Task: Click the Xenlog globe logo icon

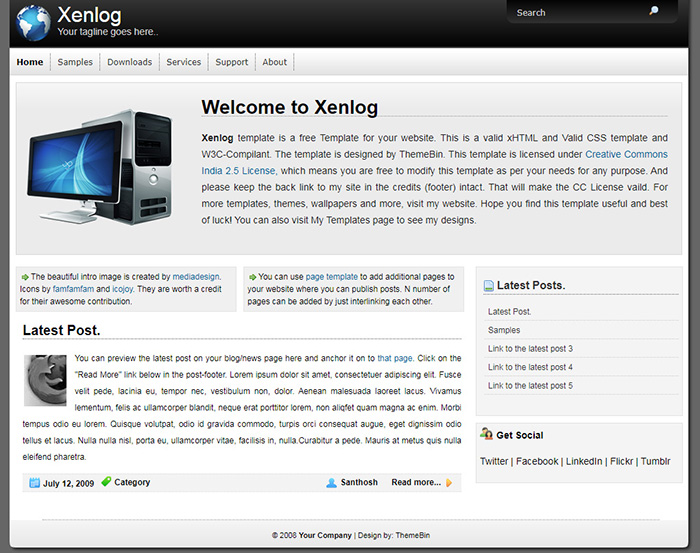Action: pos(33,23)
